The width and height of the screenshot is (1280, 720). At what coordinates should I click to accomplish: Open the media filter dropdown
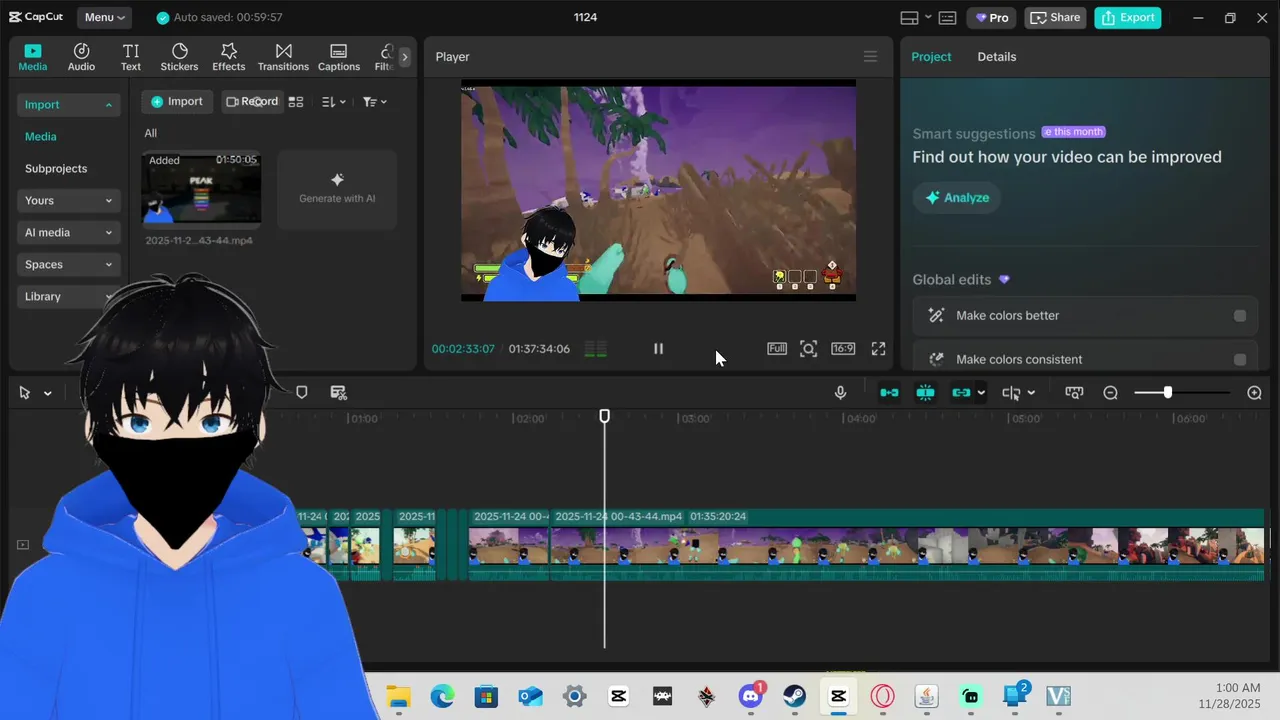[374, 102]
